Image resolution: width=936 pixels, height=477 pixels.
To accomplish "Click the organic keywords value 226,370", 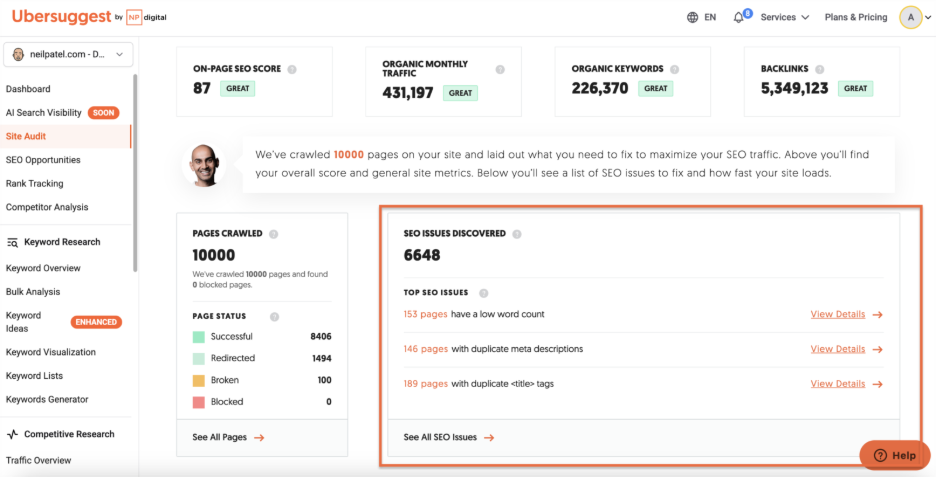I will (600, 88).
